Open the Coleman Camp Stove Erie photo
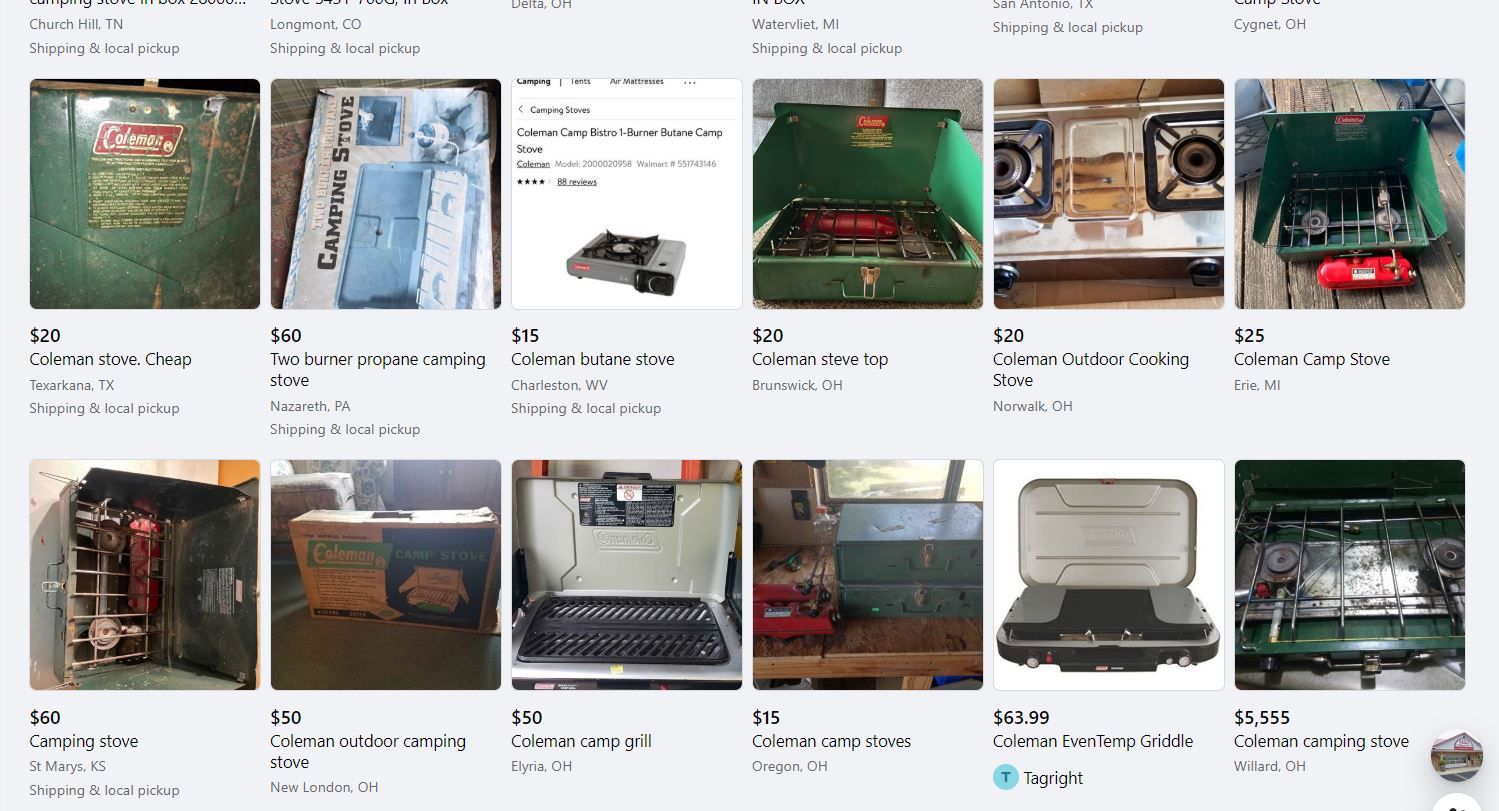The width and height of the screenshot is (1499, 811). [1350, 194]
